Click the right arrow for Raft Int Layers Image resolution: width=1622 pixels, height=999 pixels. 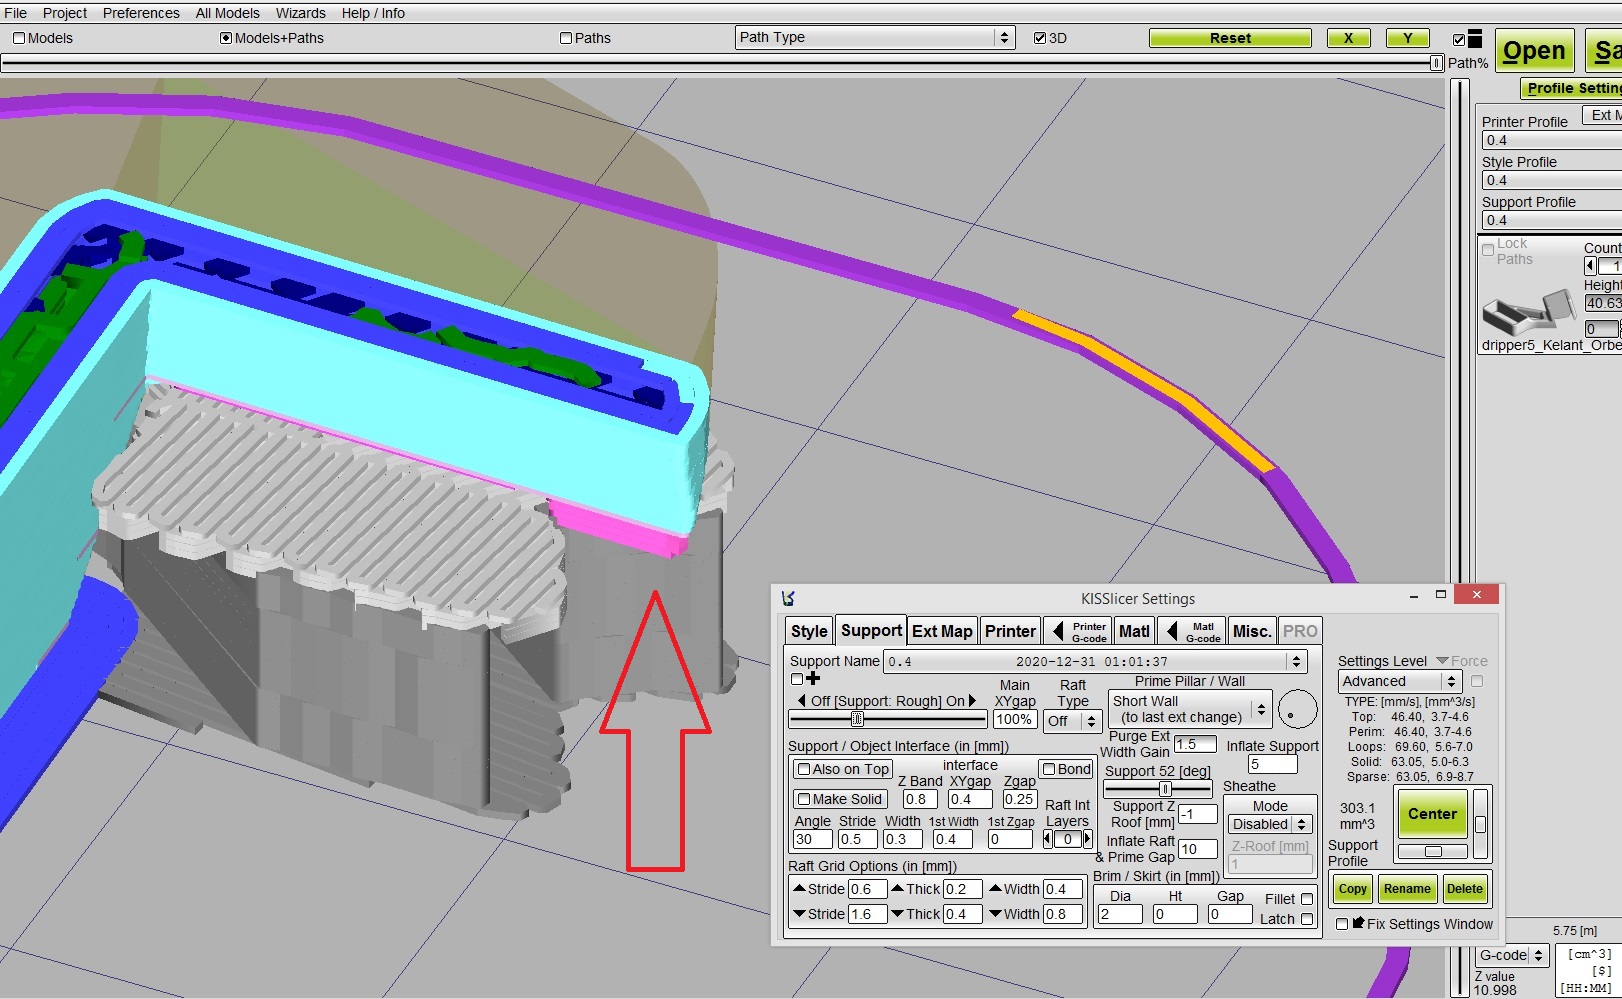click(1088, 840)
